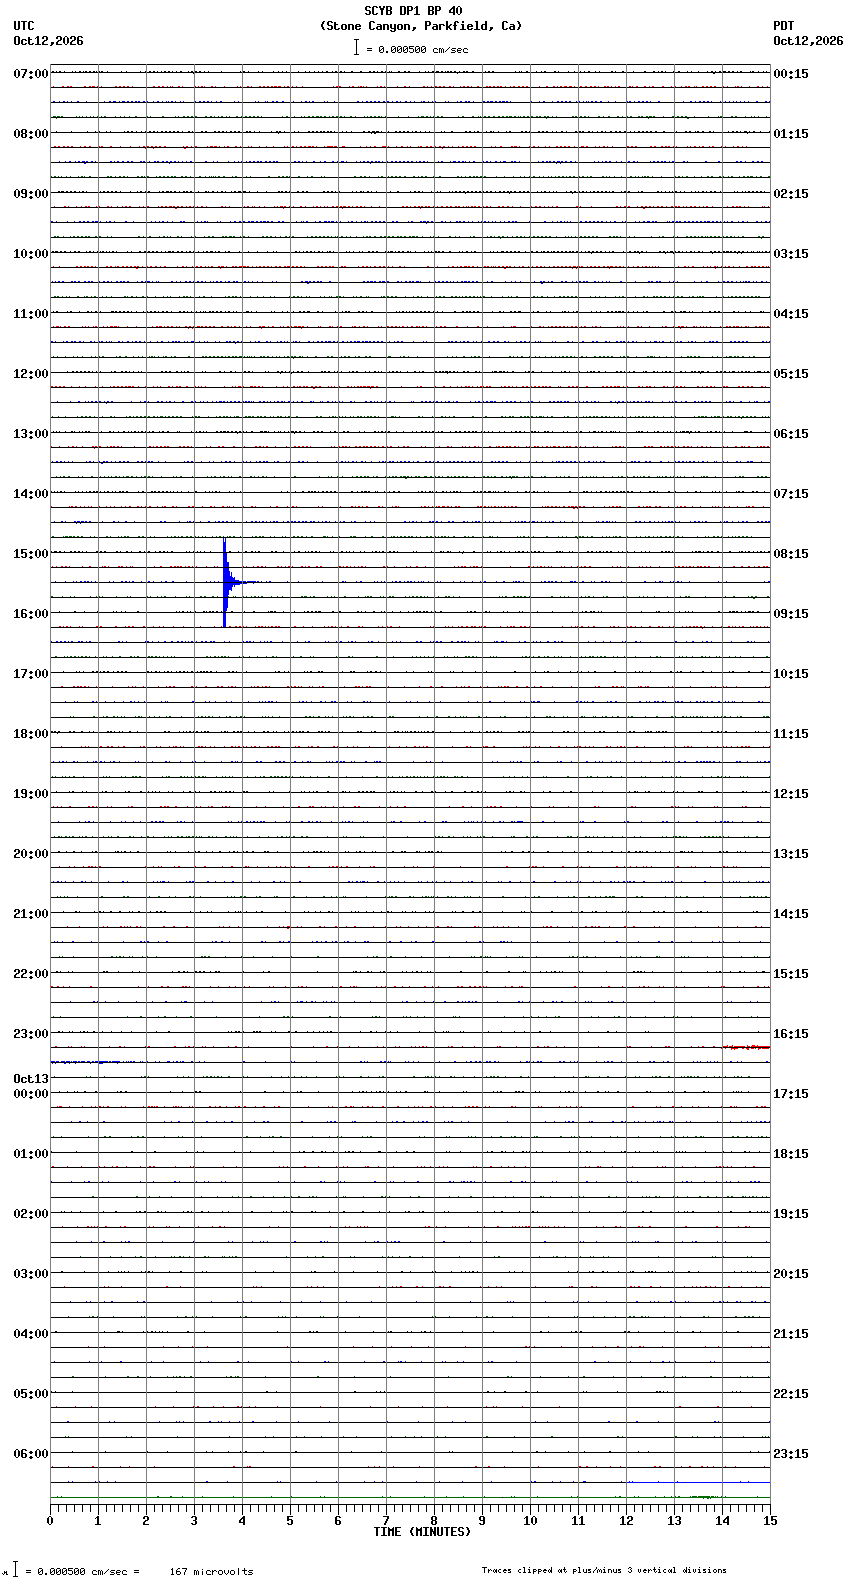Select the 00:00 UTC time label

click(x=31, y=1094)
